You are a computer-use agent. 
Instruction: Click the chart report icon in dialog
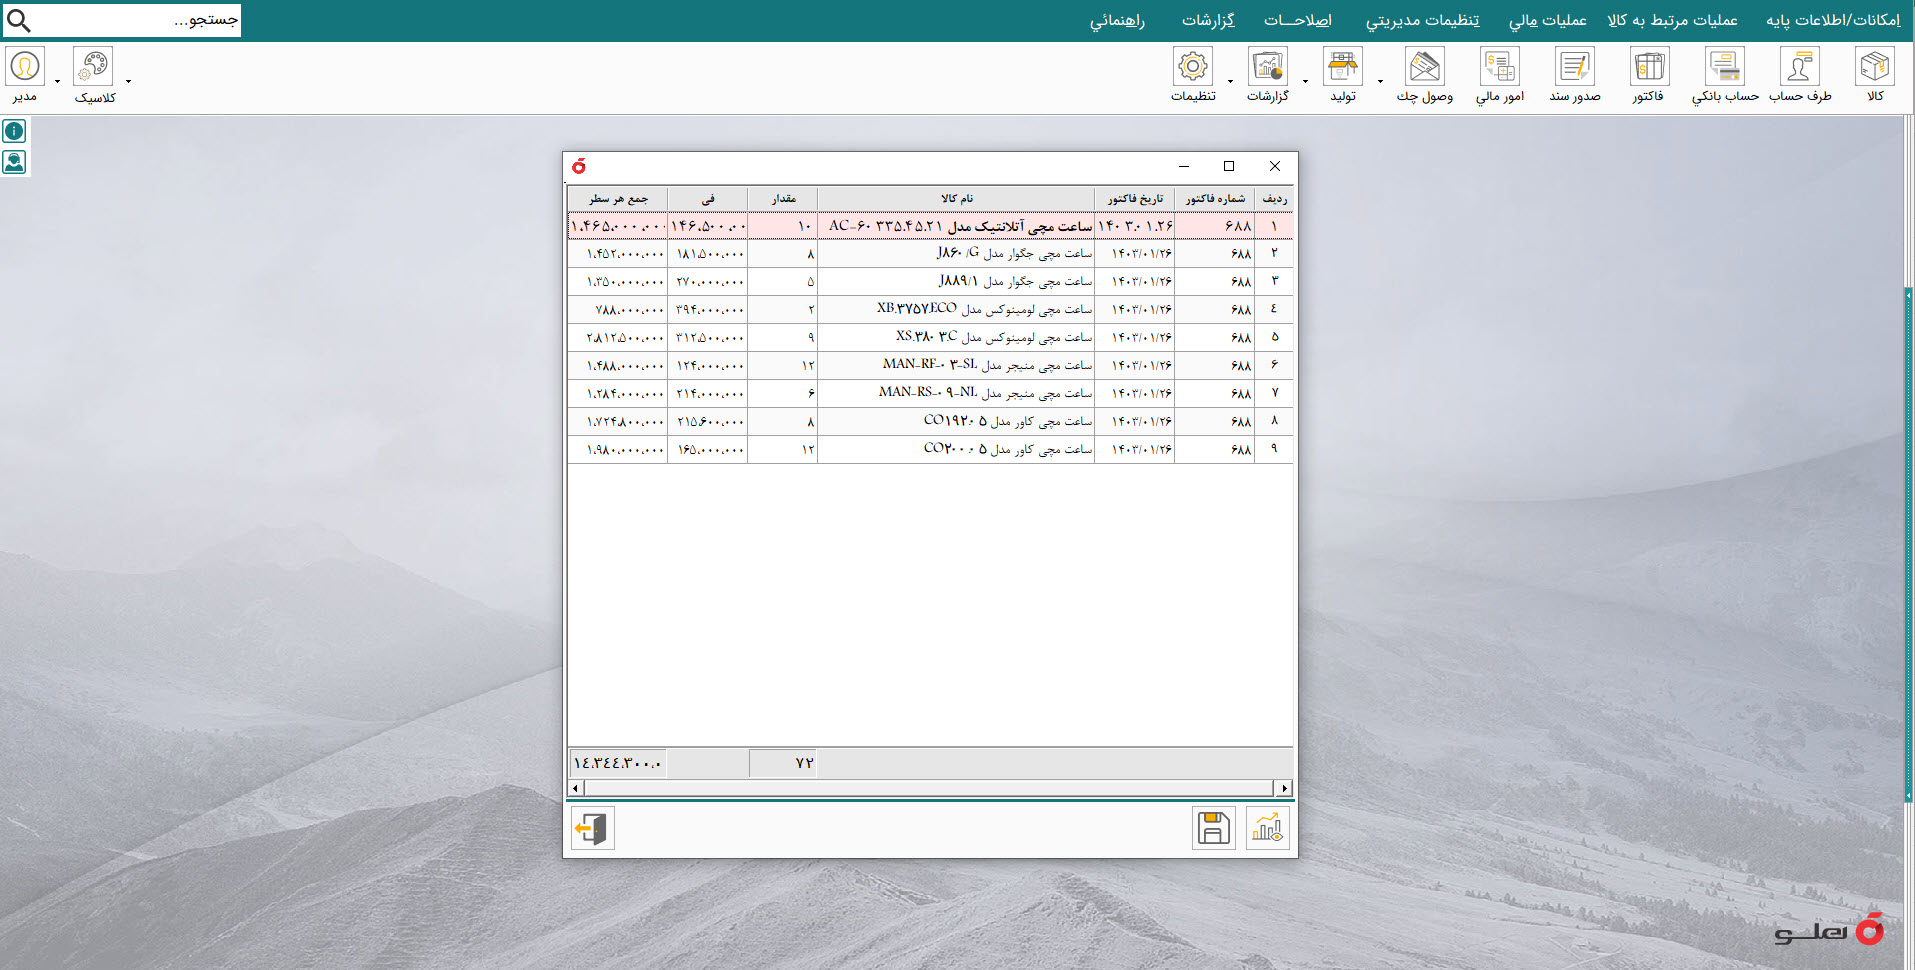click(1268, 828)
